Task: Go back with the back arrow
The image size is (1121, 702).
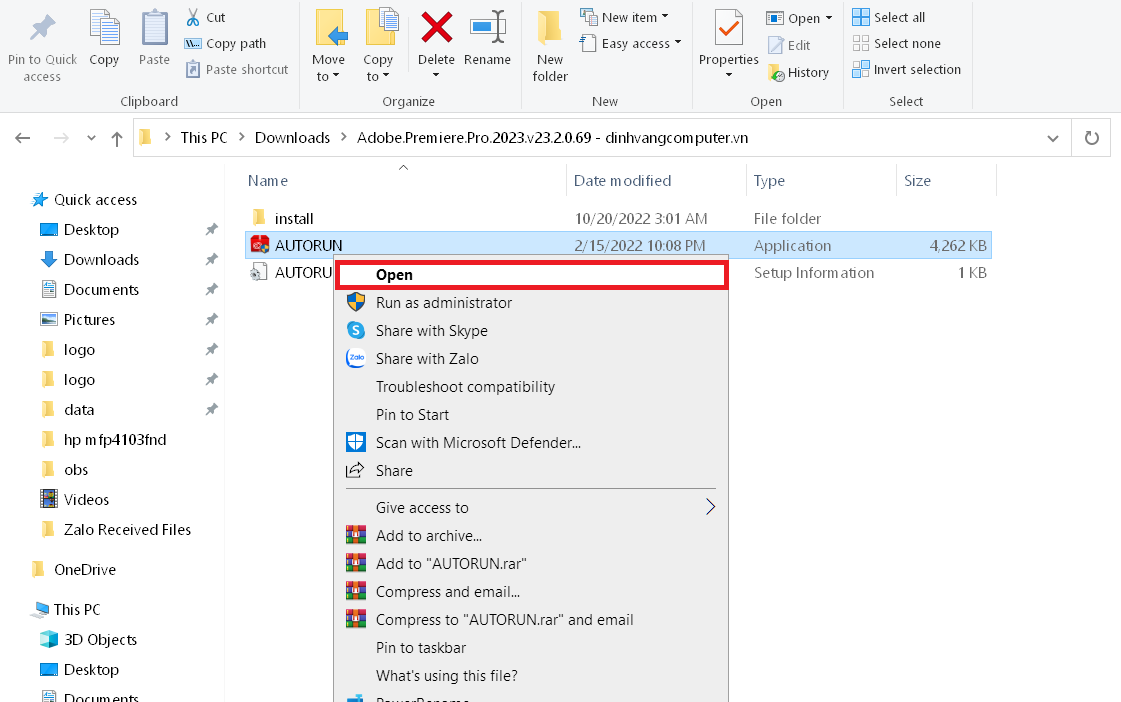Action: (23, 138)
